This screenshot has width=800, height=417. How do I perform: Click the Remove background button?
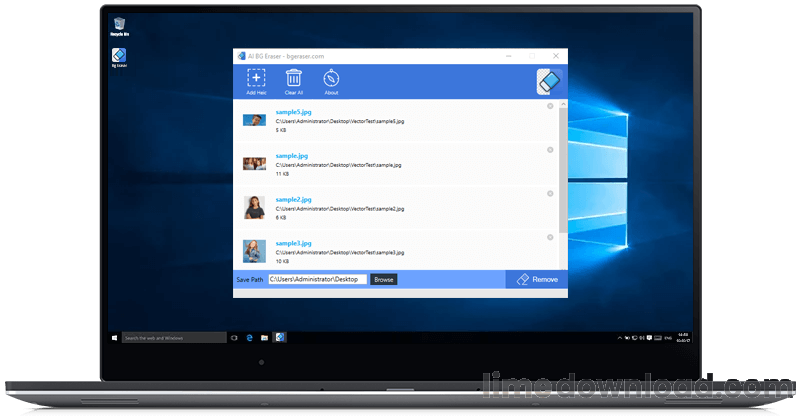coord(537,279)
